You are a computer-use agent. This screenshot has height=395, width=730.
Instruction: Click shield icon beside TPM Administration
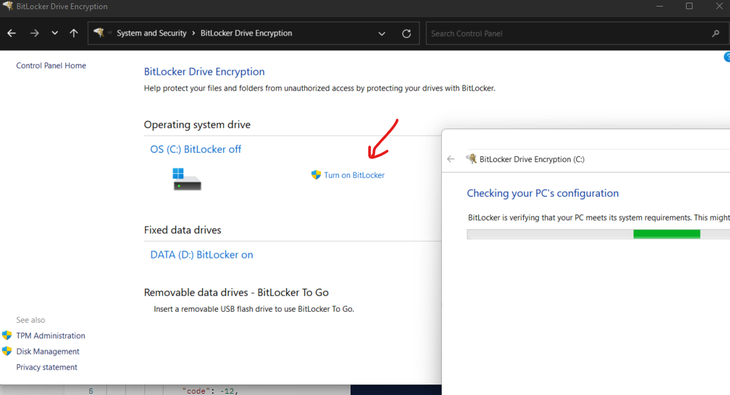coord(7,335)
